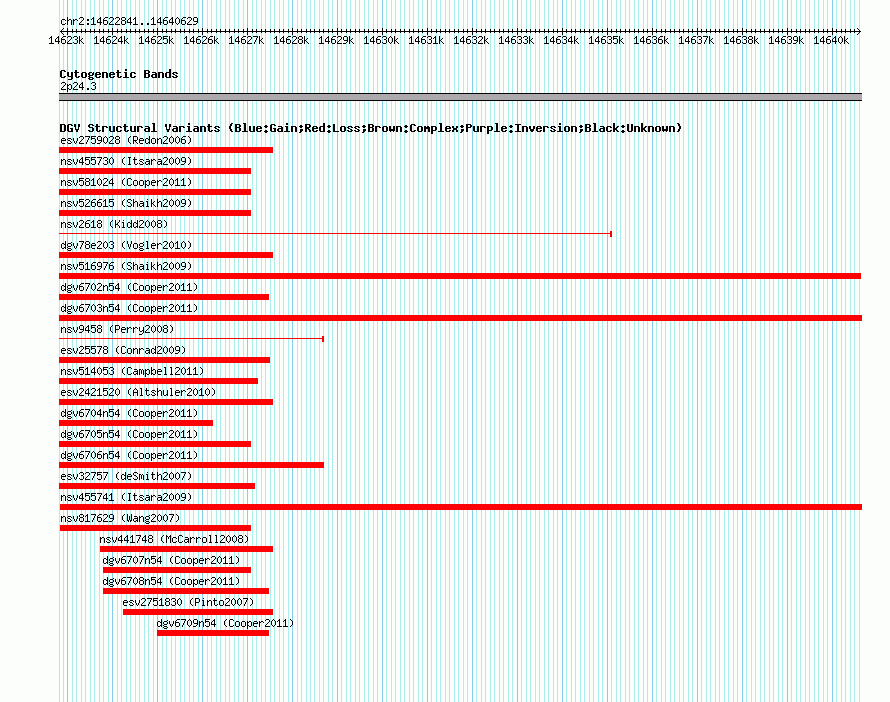The image size is (890, 702).
Task: Open the nsv581024 (Cooper2011) variant
Action: point(126,182)
